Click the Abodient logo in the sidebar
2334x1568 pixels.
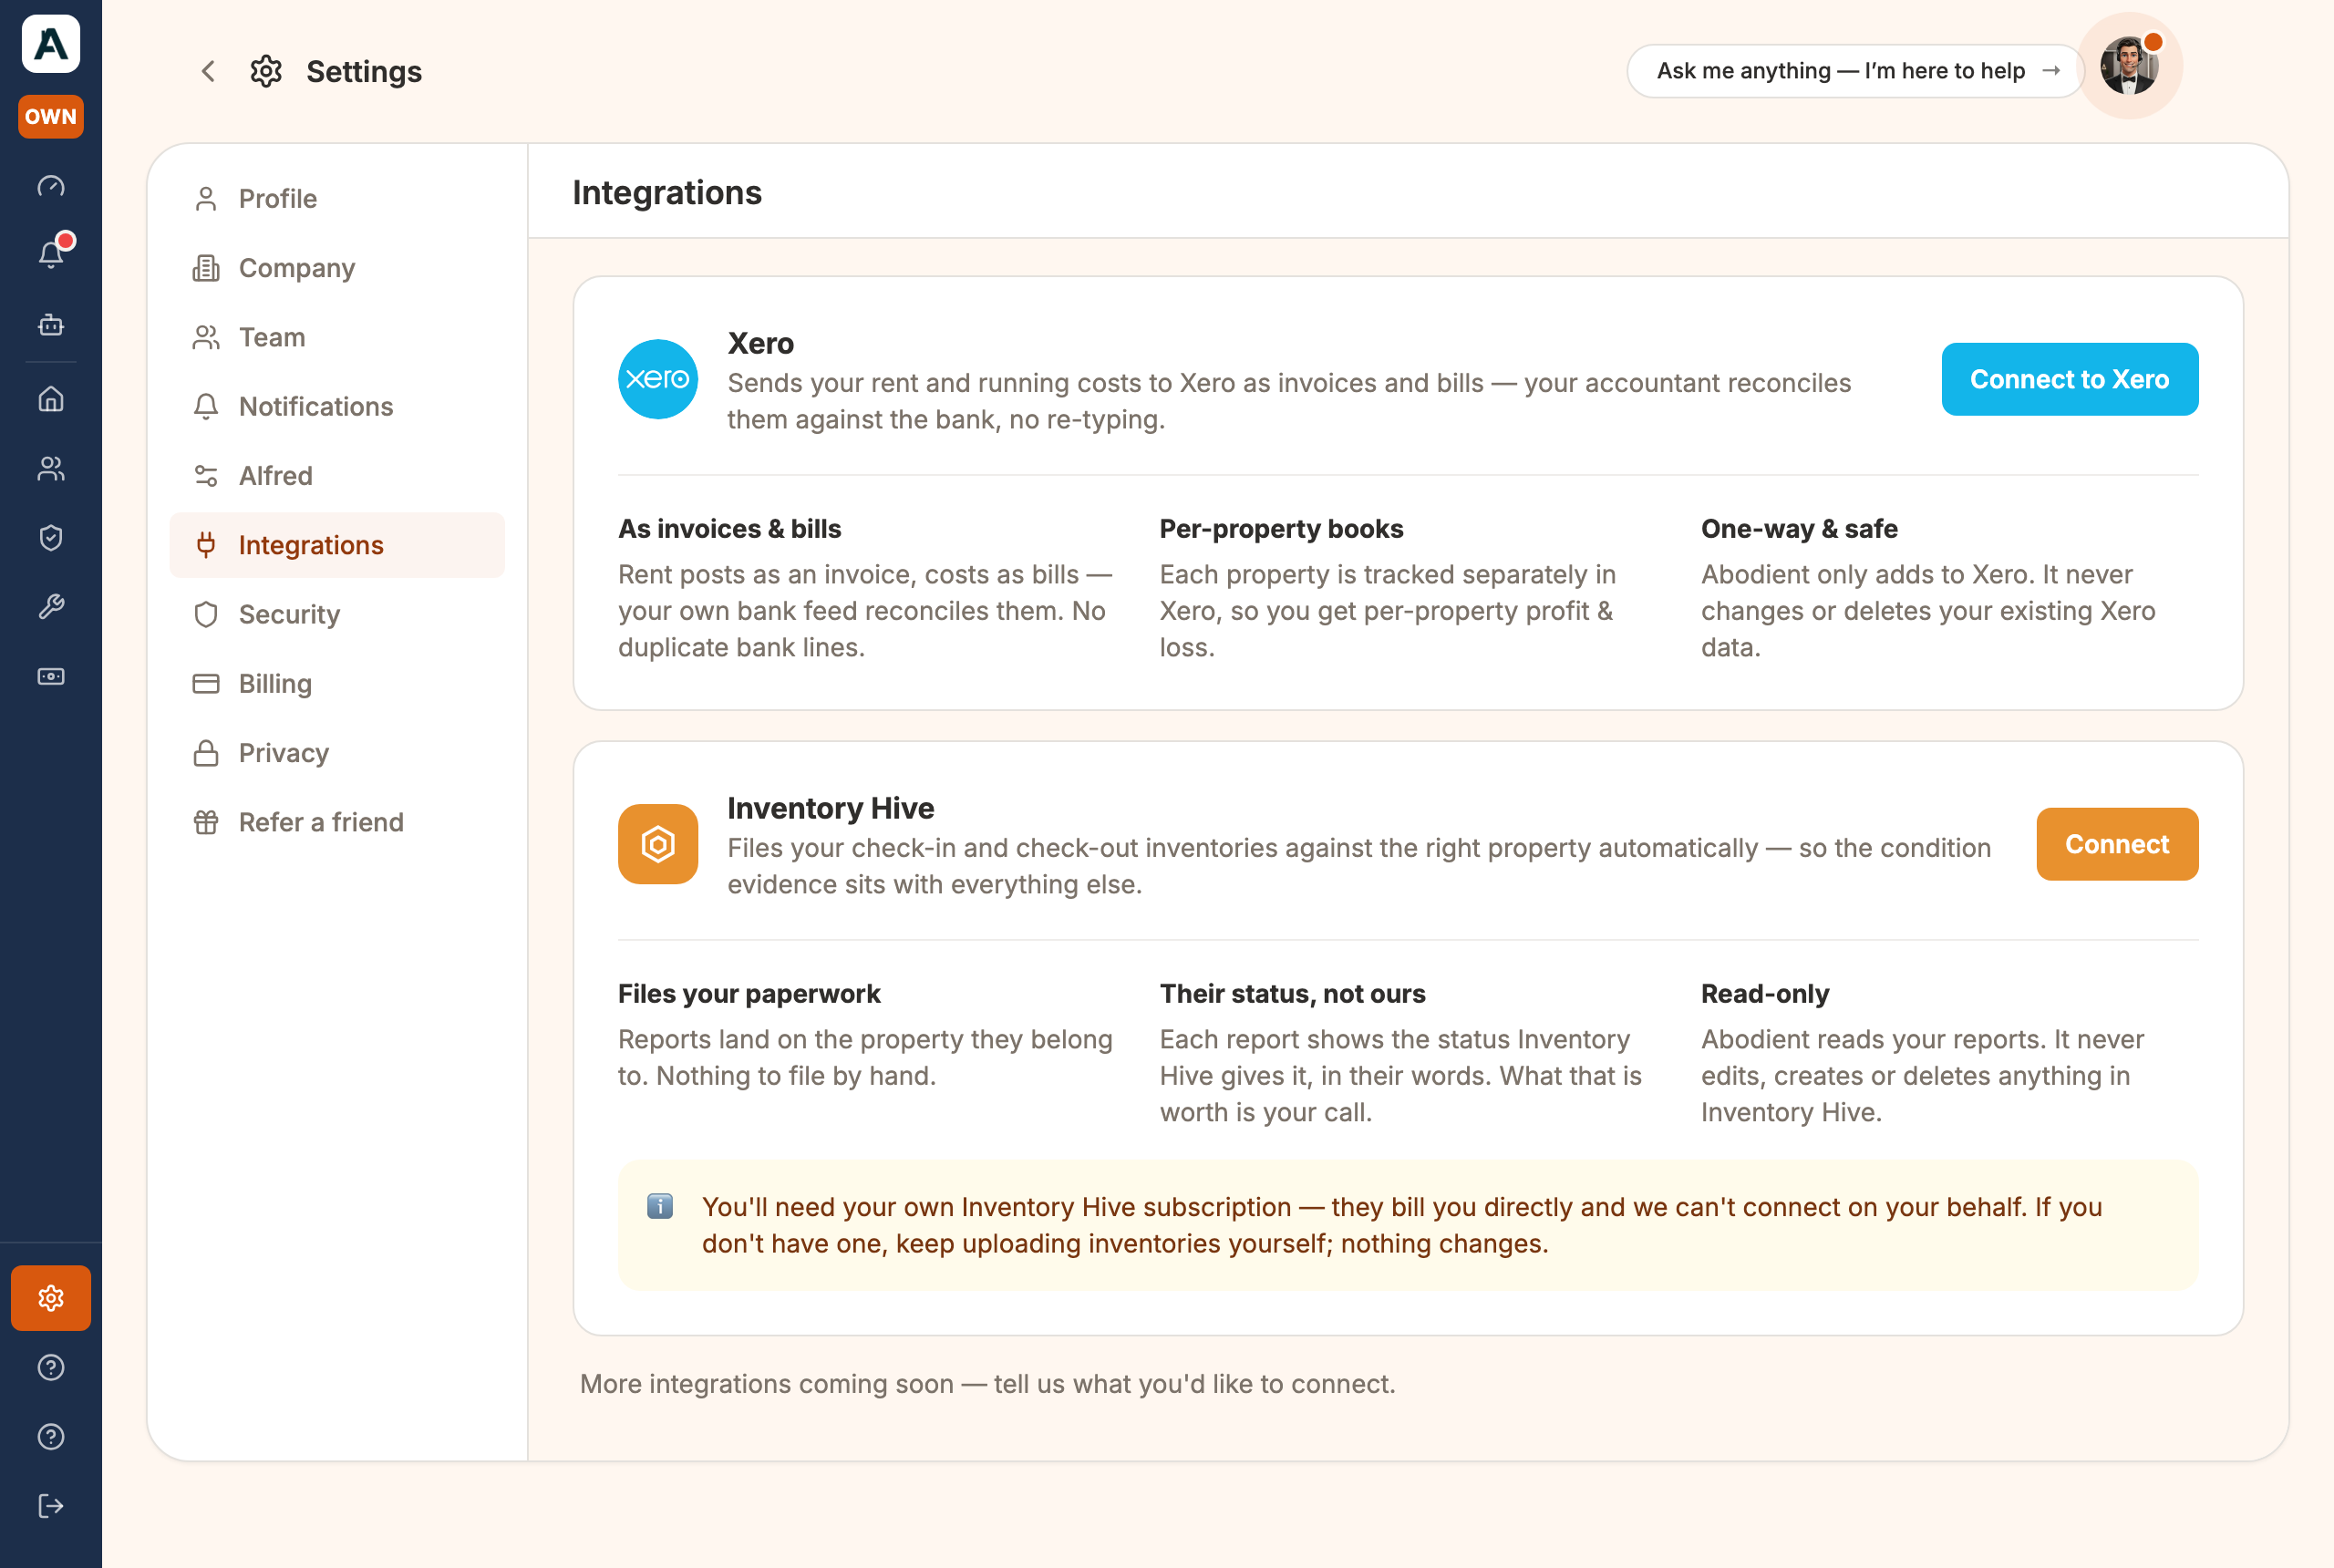point(51,44)
